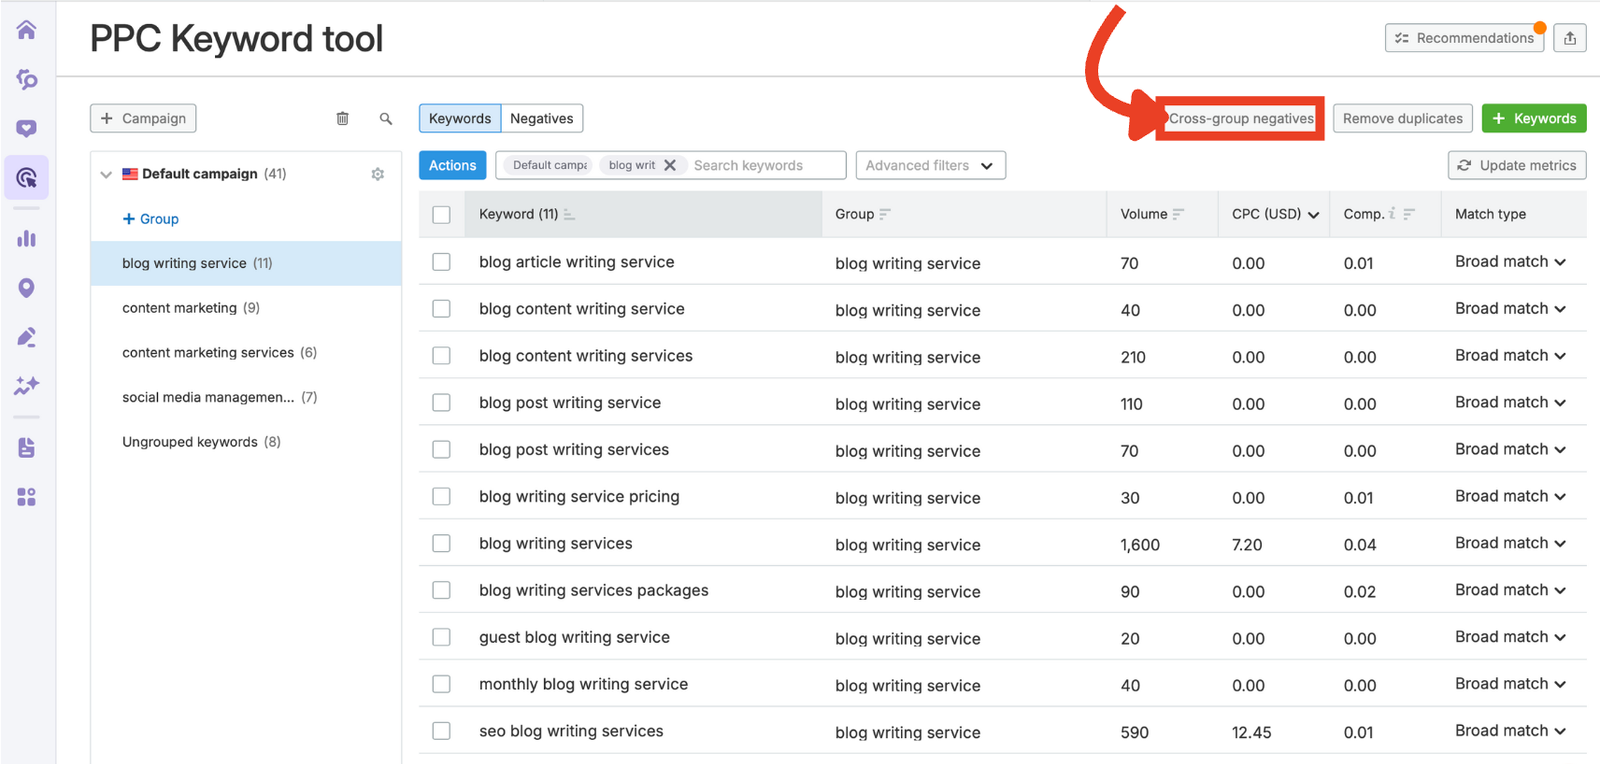This screenshot has width=1600, height=764.
Task: Check blog writing service pricing row
Action: tap(441, 497)
